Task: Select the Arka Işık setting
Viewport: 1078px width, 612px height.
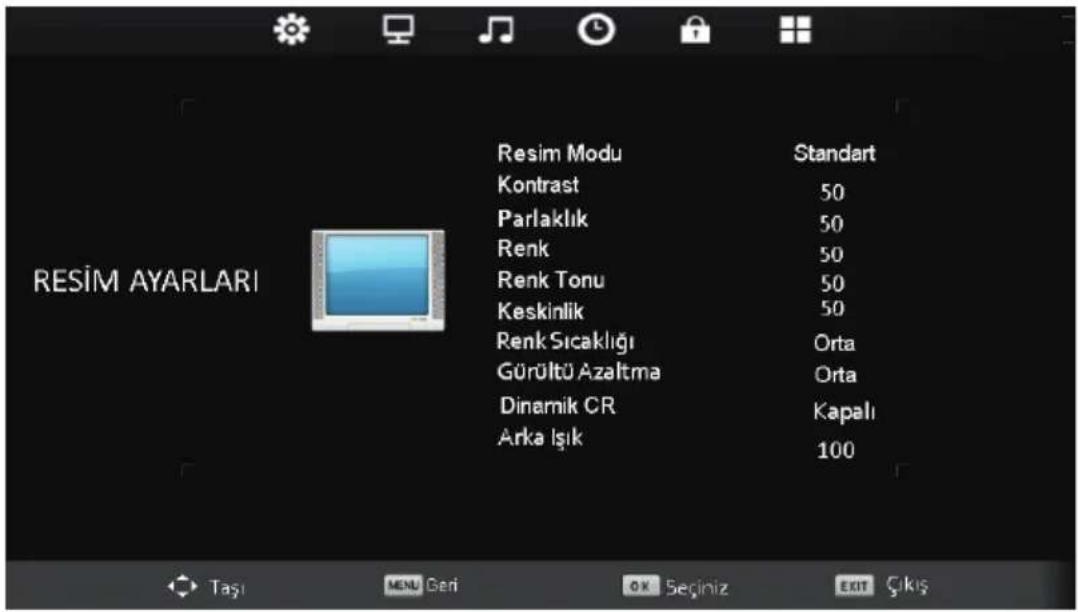Action: point(540,437)
